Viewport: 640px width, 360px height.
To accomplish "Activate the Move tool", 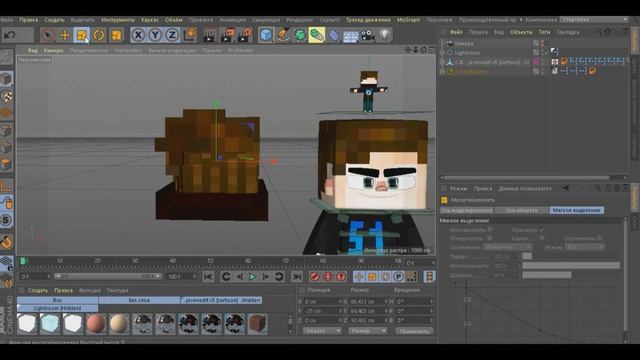I will tap(64, 35).
